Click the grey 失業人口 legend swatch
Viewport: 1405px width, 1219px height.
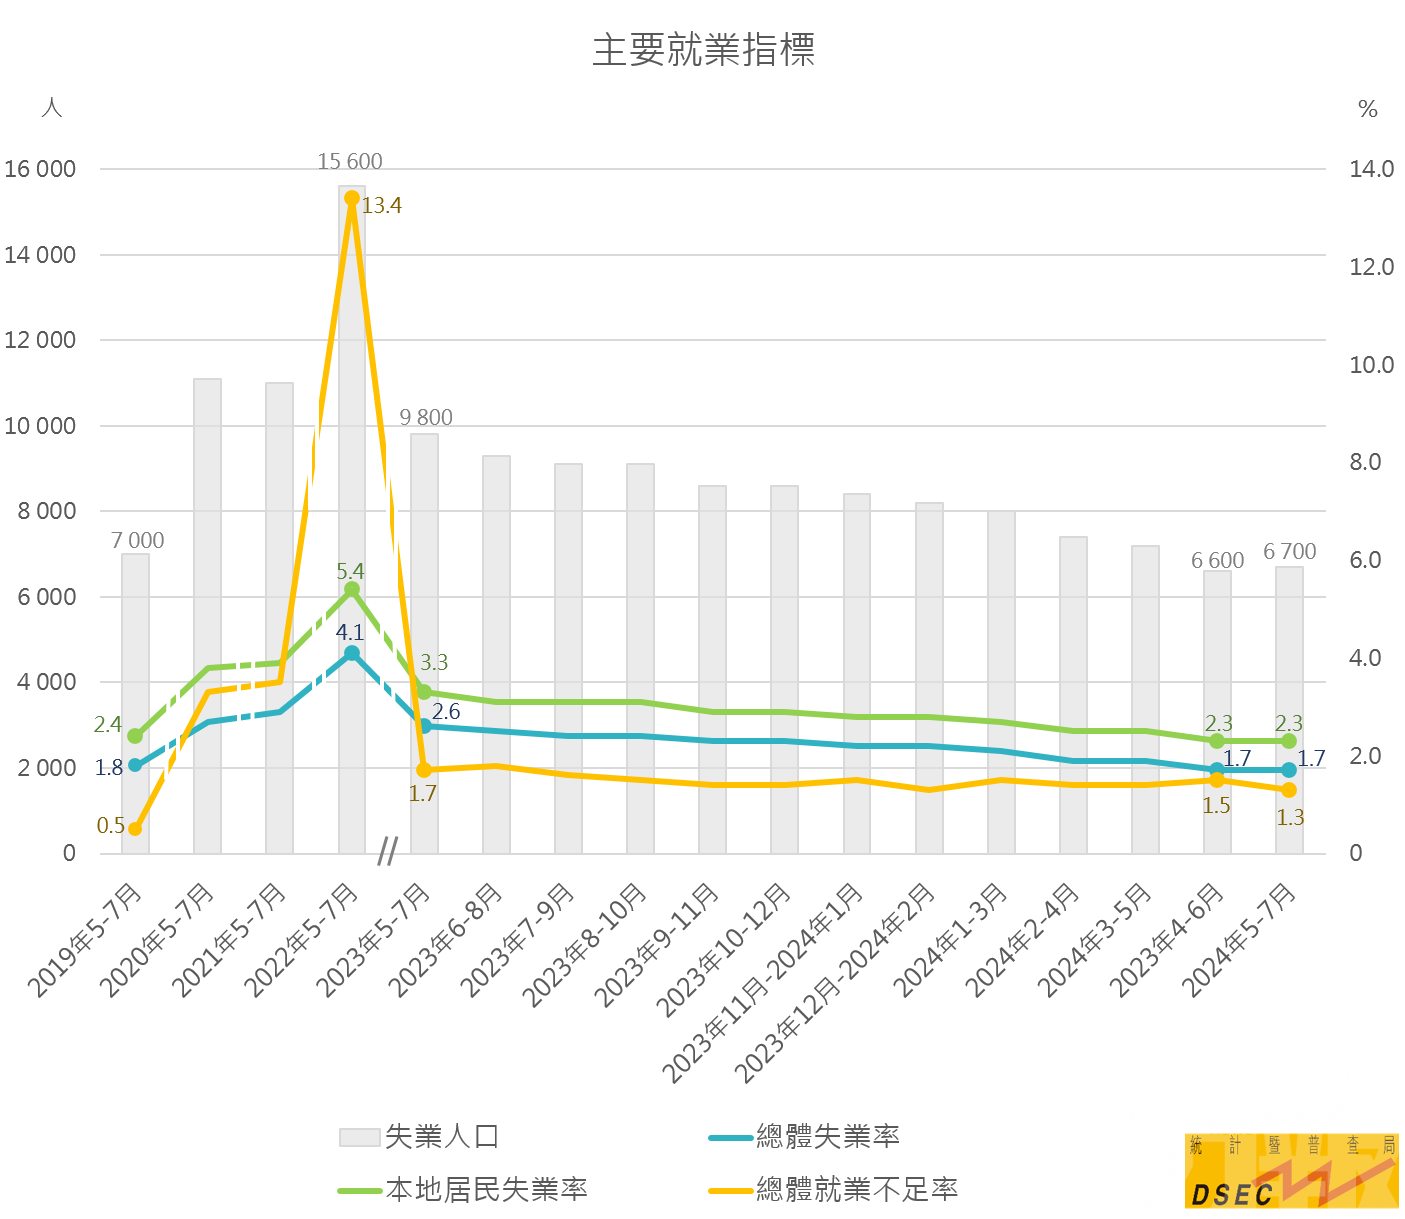coord(359,1138)
